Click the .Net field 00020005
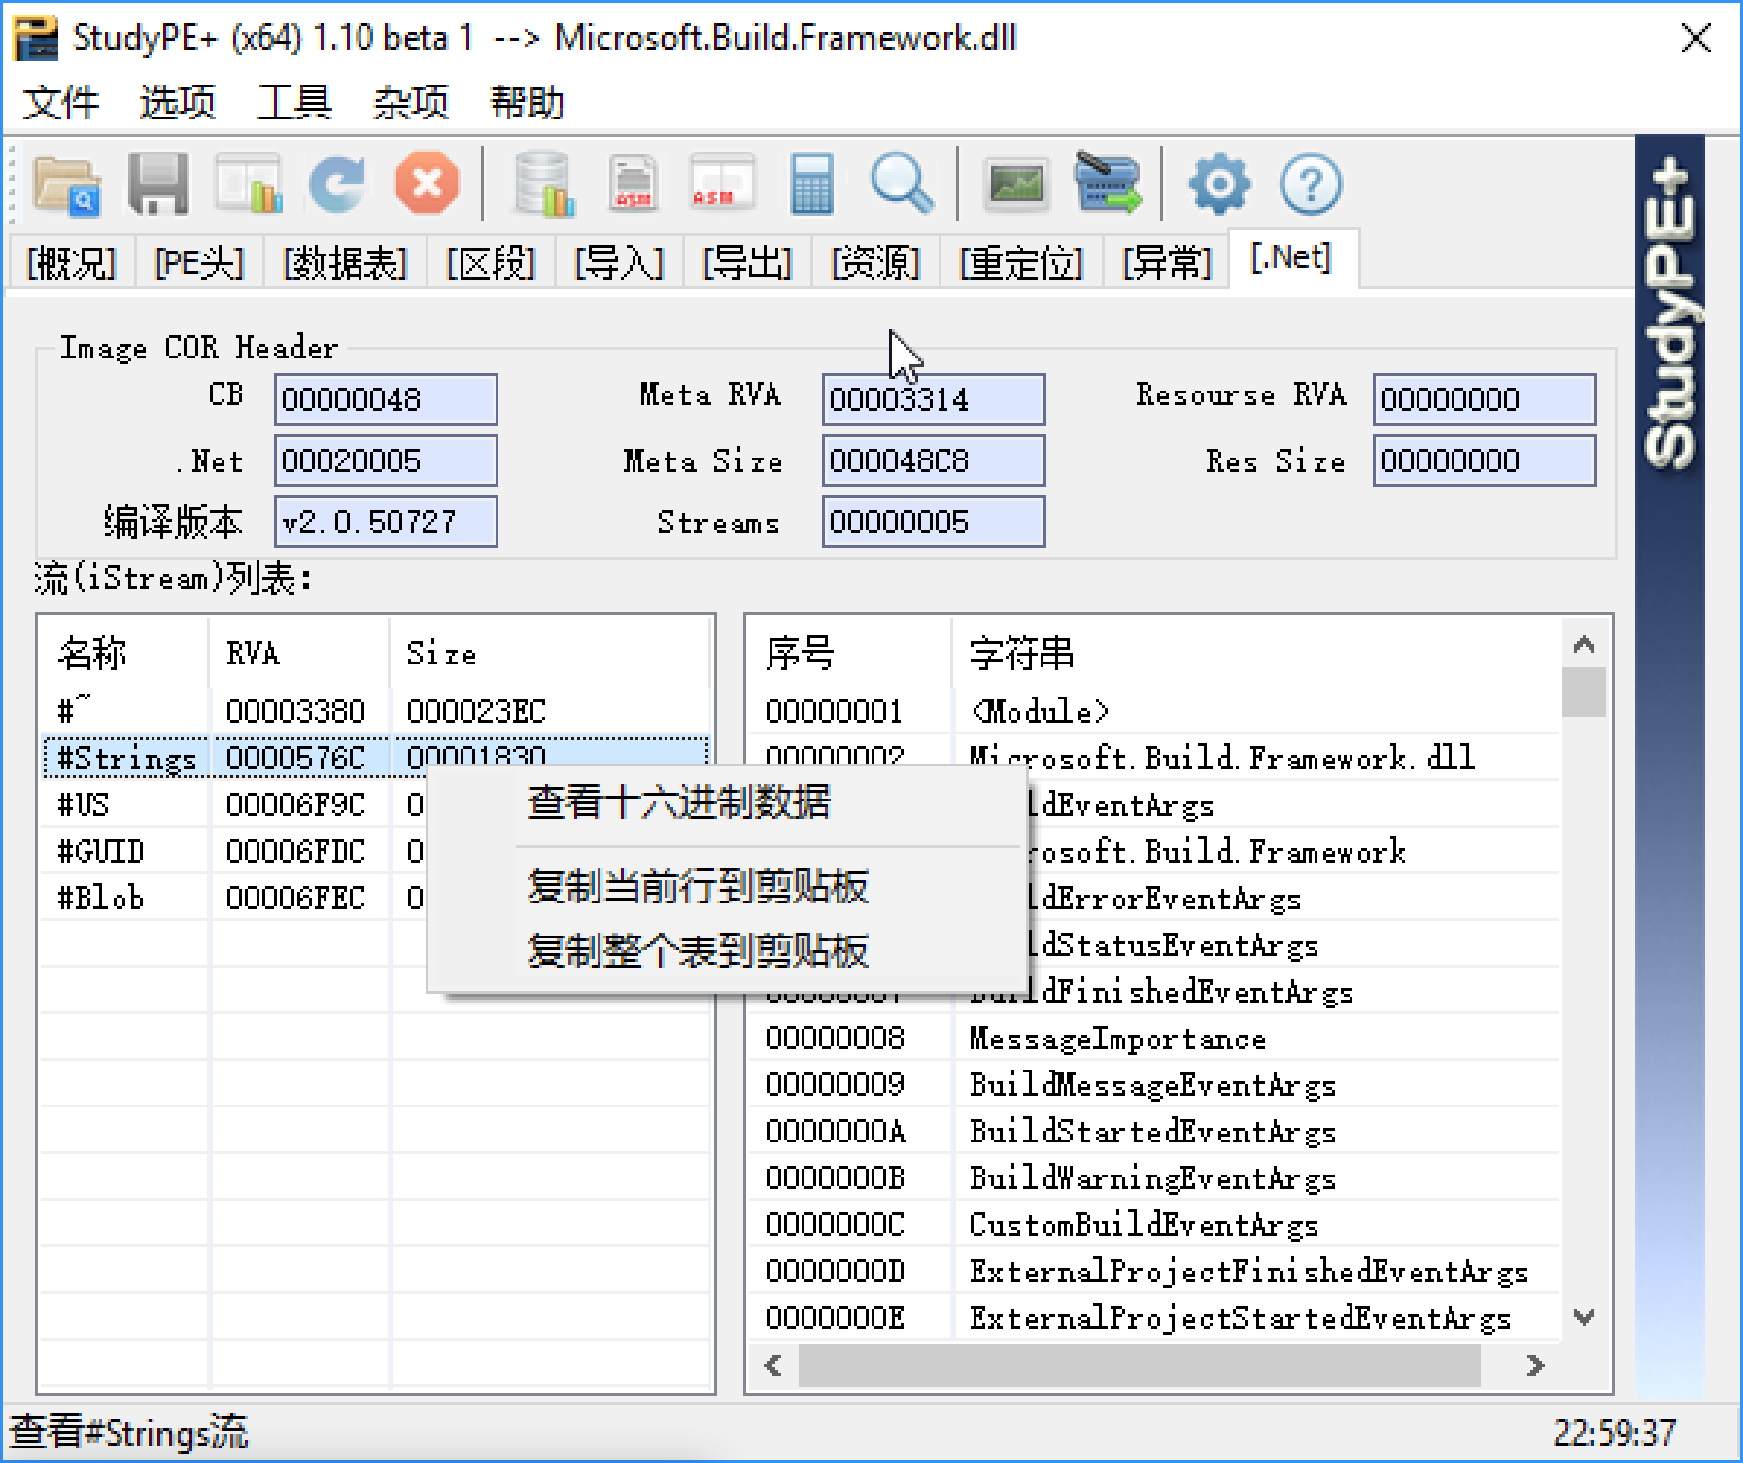1743x1463 pixels. point(386,461)
